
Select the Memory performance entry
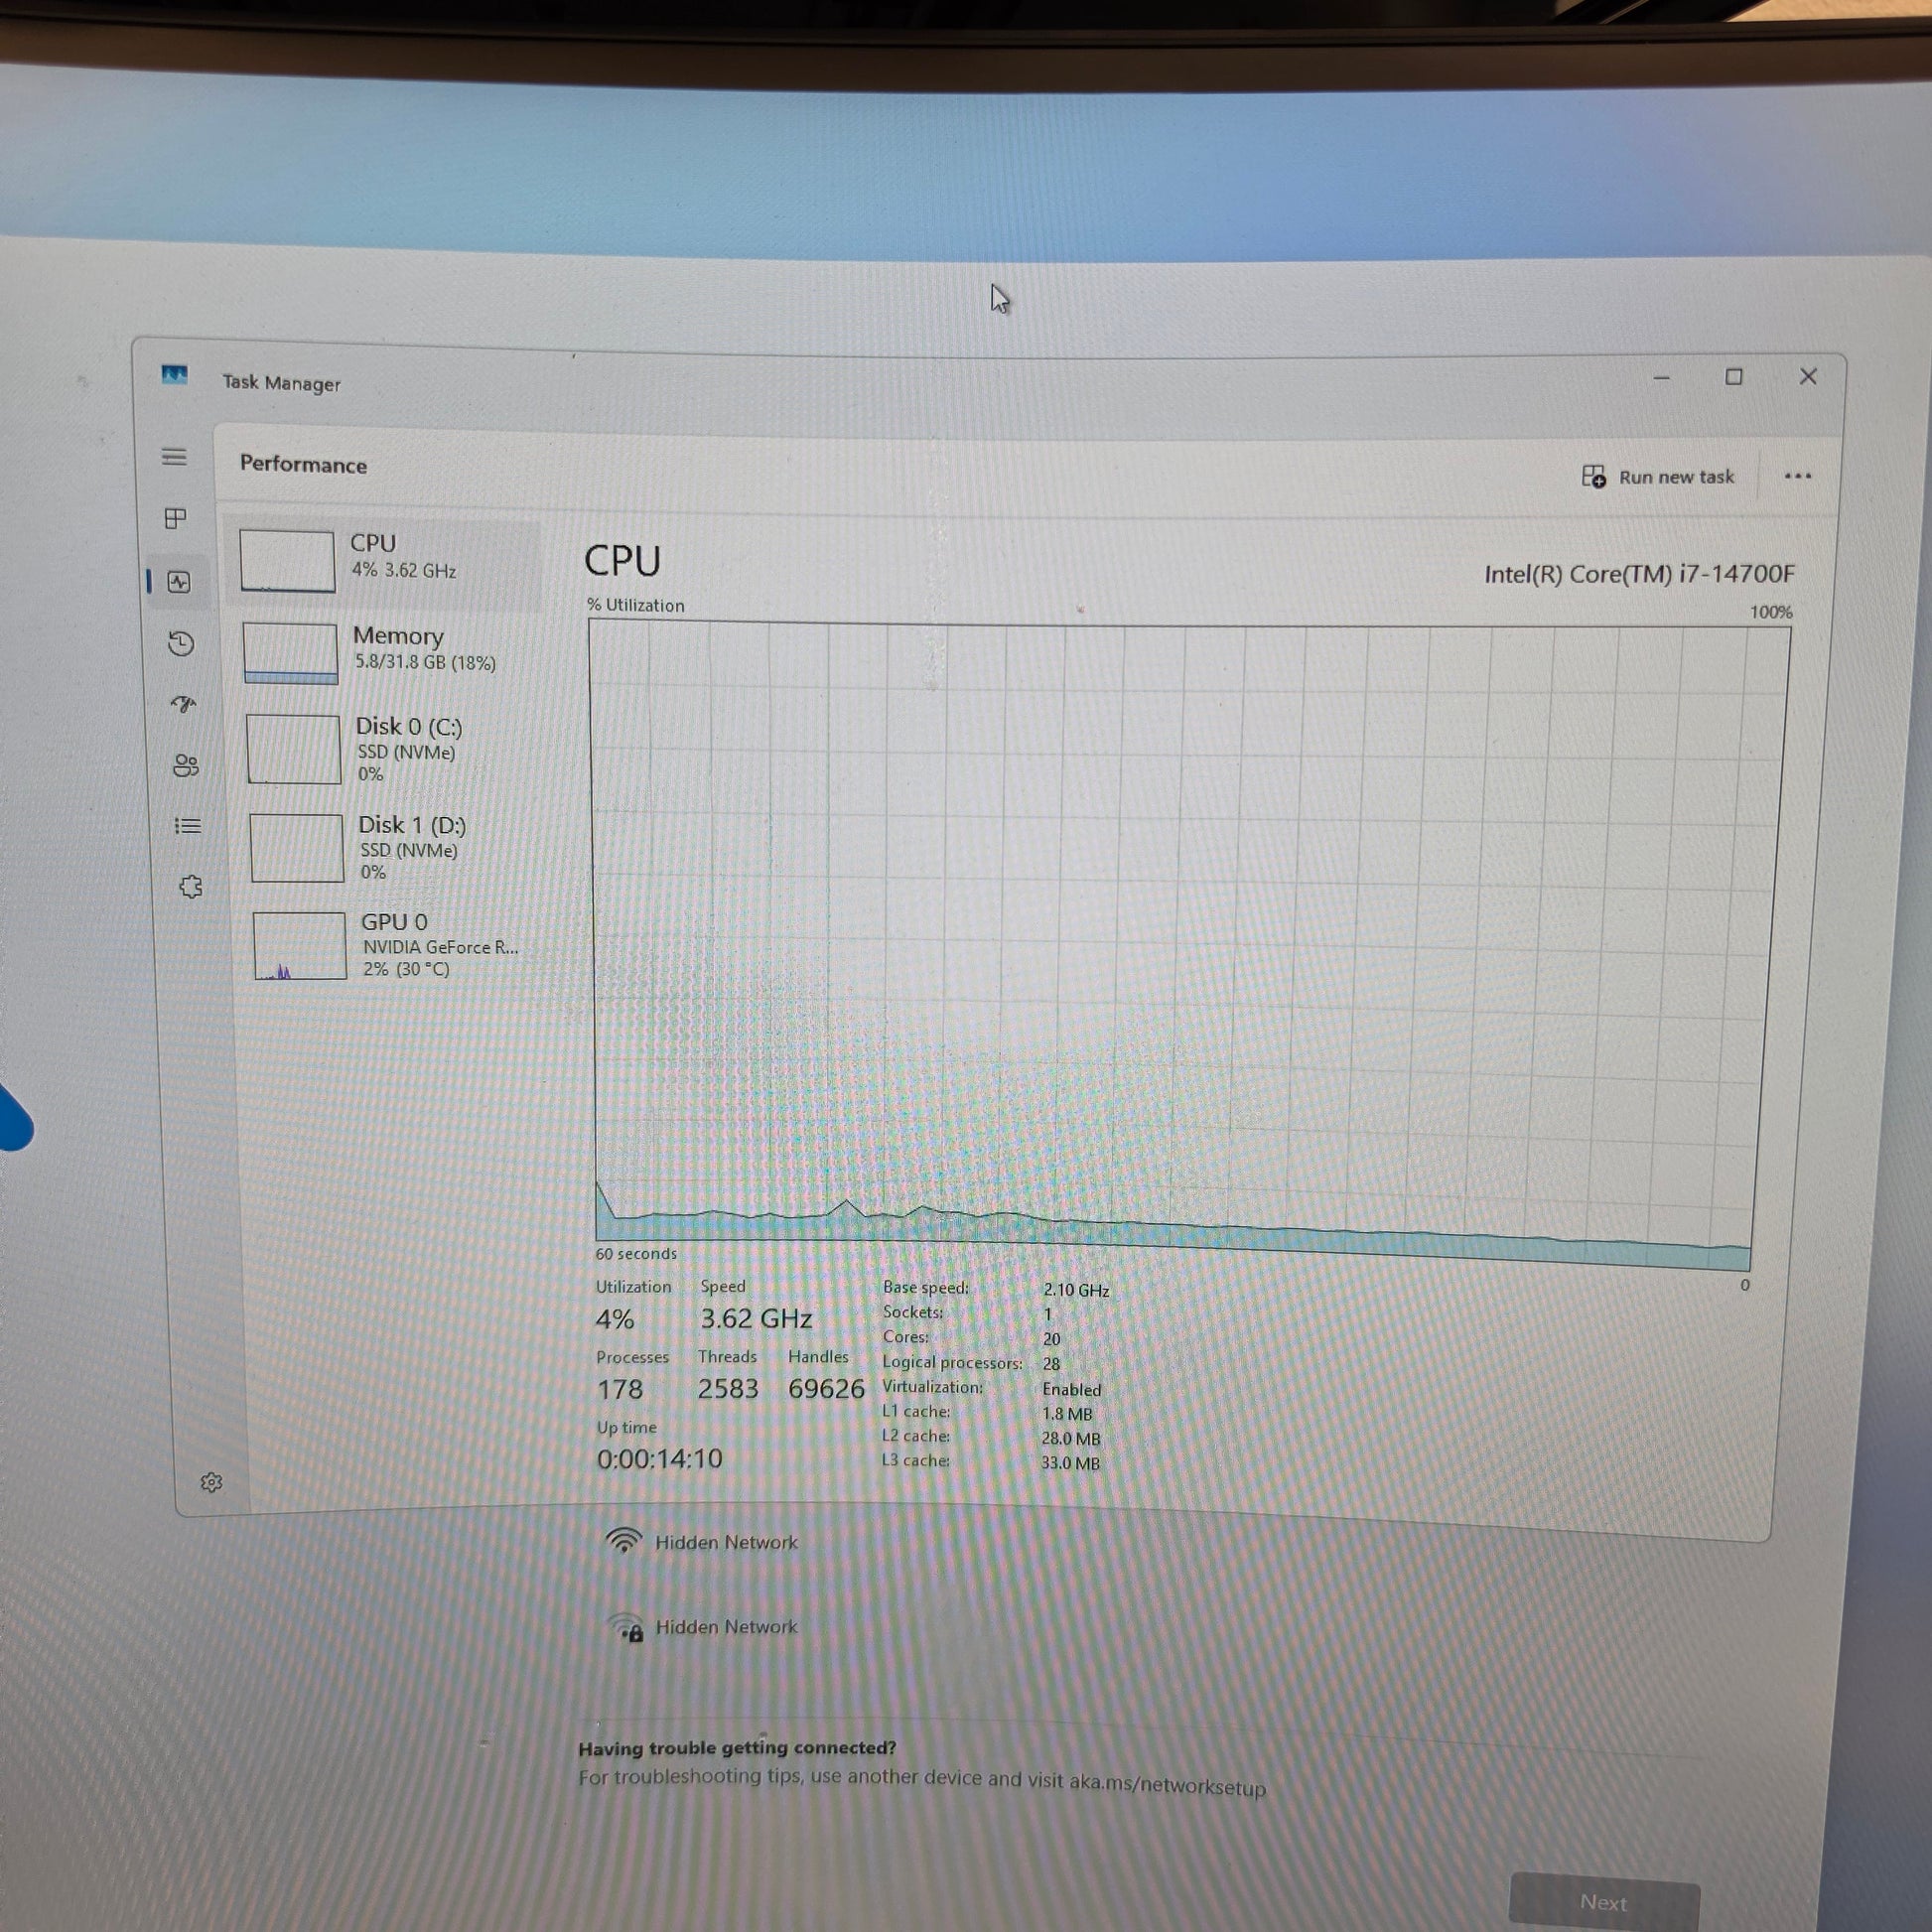388,652
